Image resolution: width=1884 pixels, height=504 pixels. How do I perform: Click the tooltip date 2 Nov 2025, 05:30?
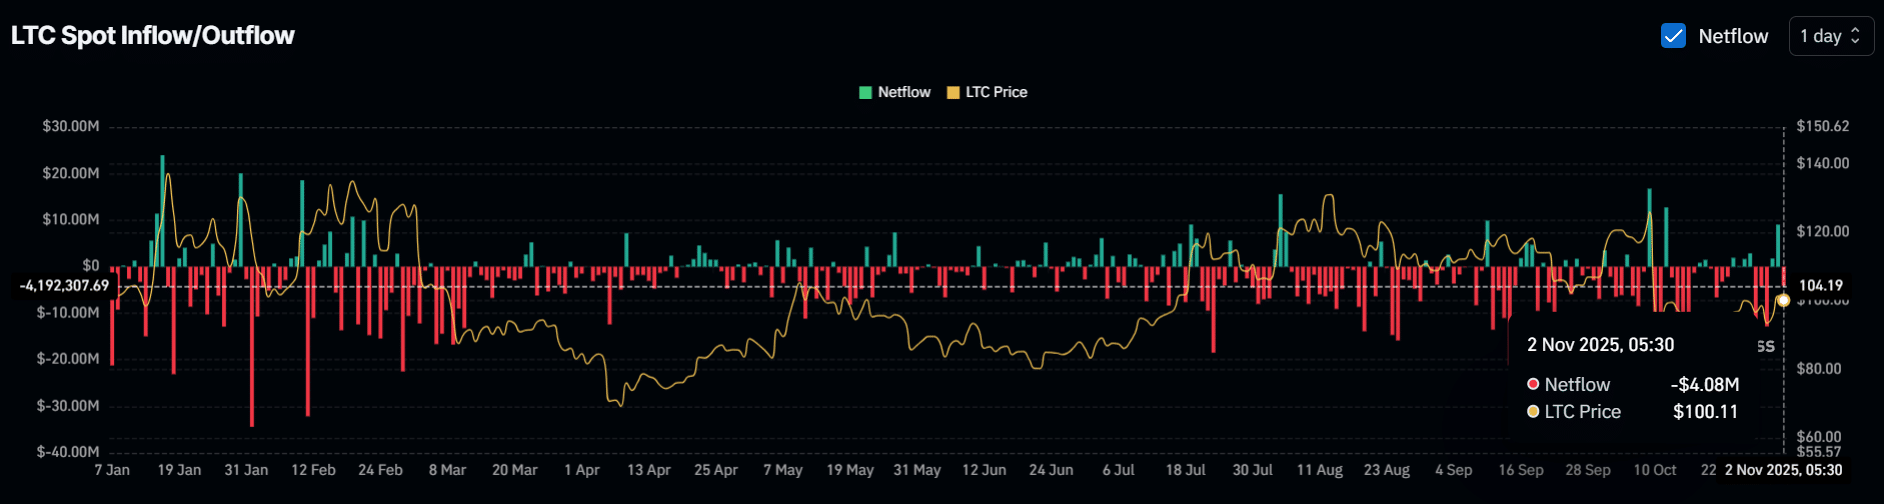(1600, 345)
